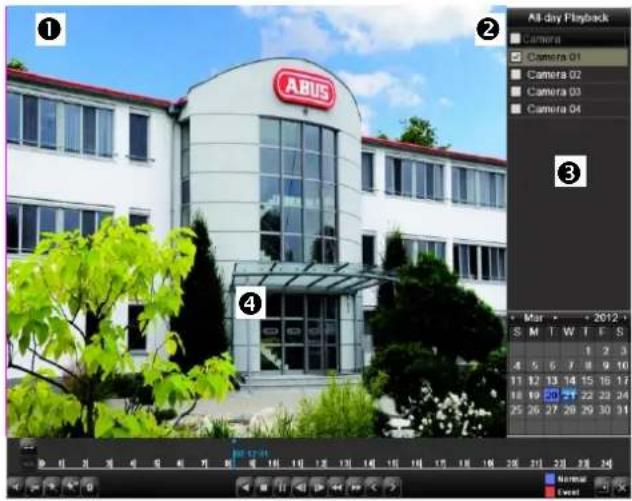Viewport: 632px width, 501px height.
Task: Open tag management, last icon of left group
Action: tap(89, 487)
